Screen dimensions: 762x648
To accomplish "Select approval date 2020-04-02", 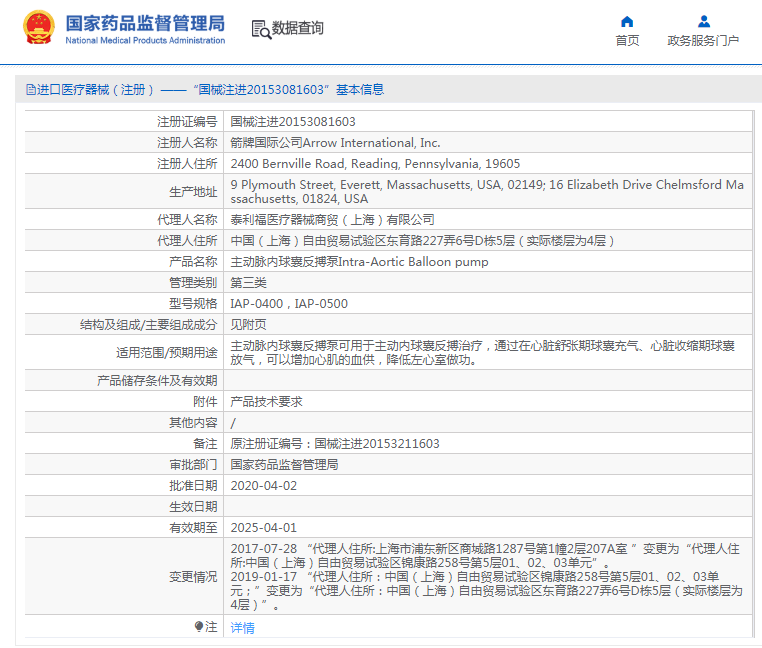I will [x=263, y=486].
